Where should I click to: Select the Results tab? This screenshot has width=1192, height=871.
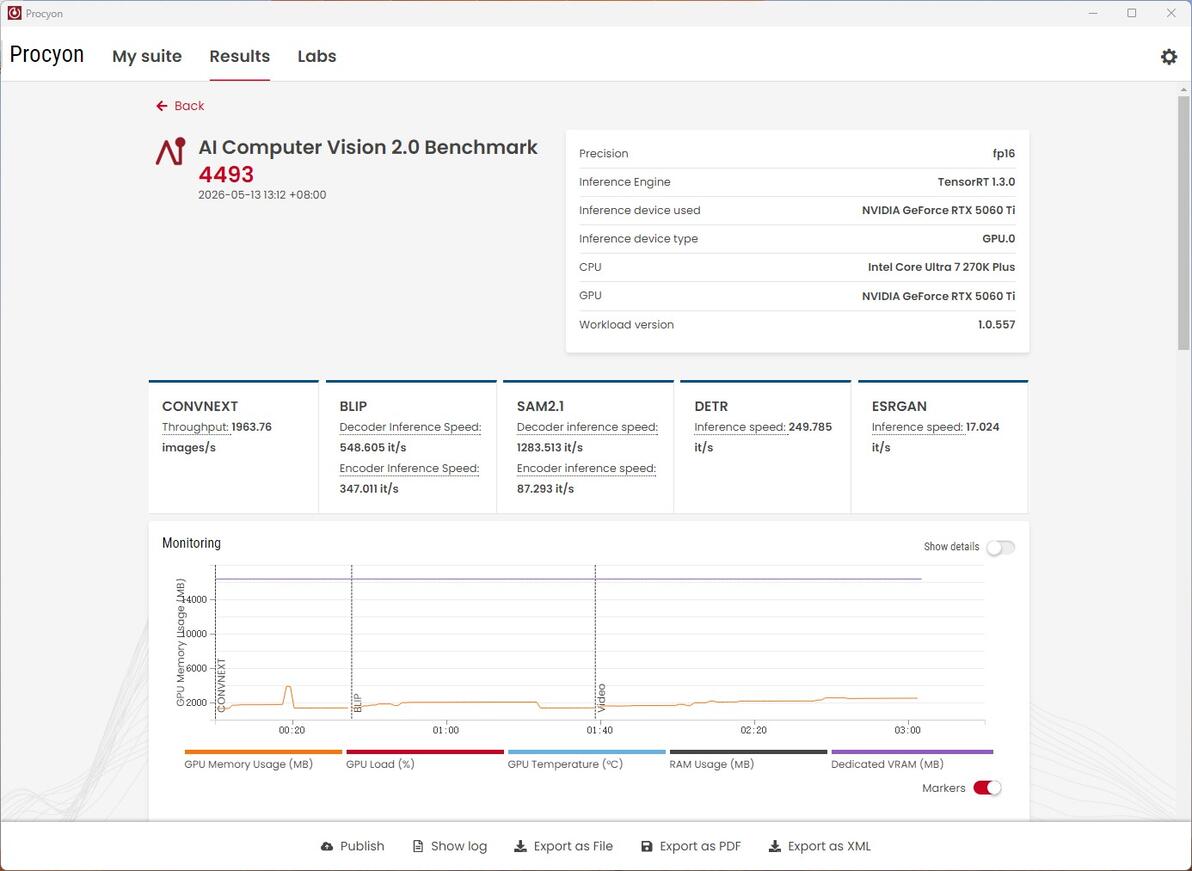[x=239, y=56]
